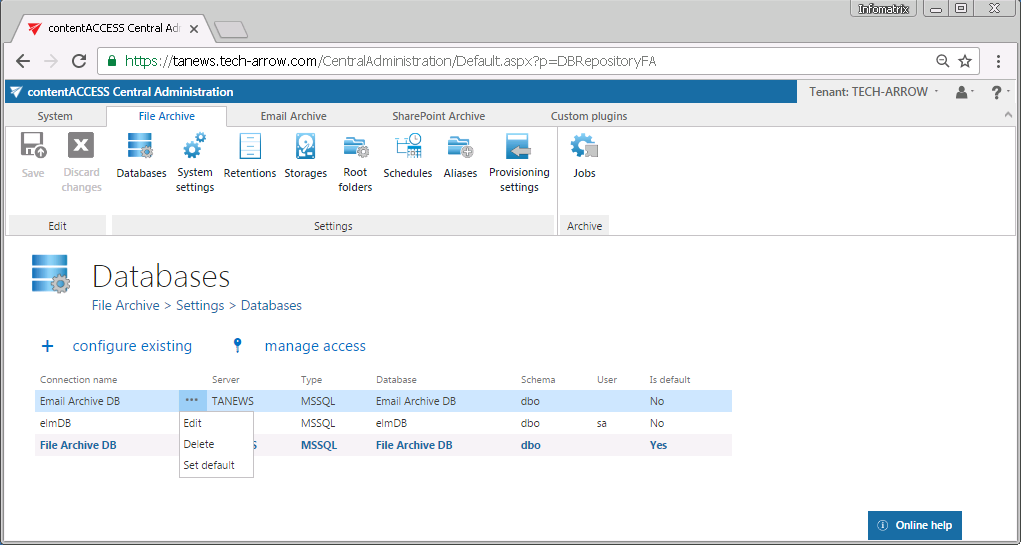Switch to the SharePoint Archive tab
Image resolution: width=1021 pixels, height=545 pixels.
438,116
